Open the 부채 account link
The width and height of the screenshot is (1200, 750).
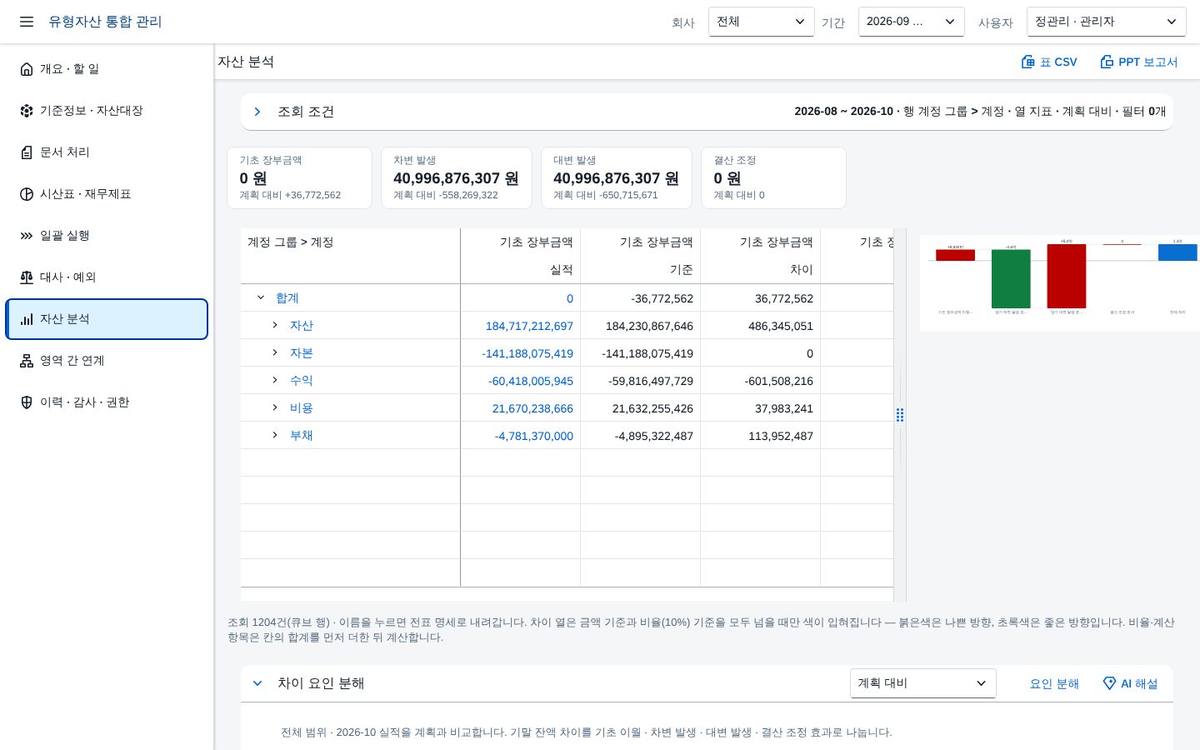click(x=301, y=435)
